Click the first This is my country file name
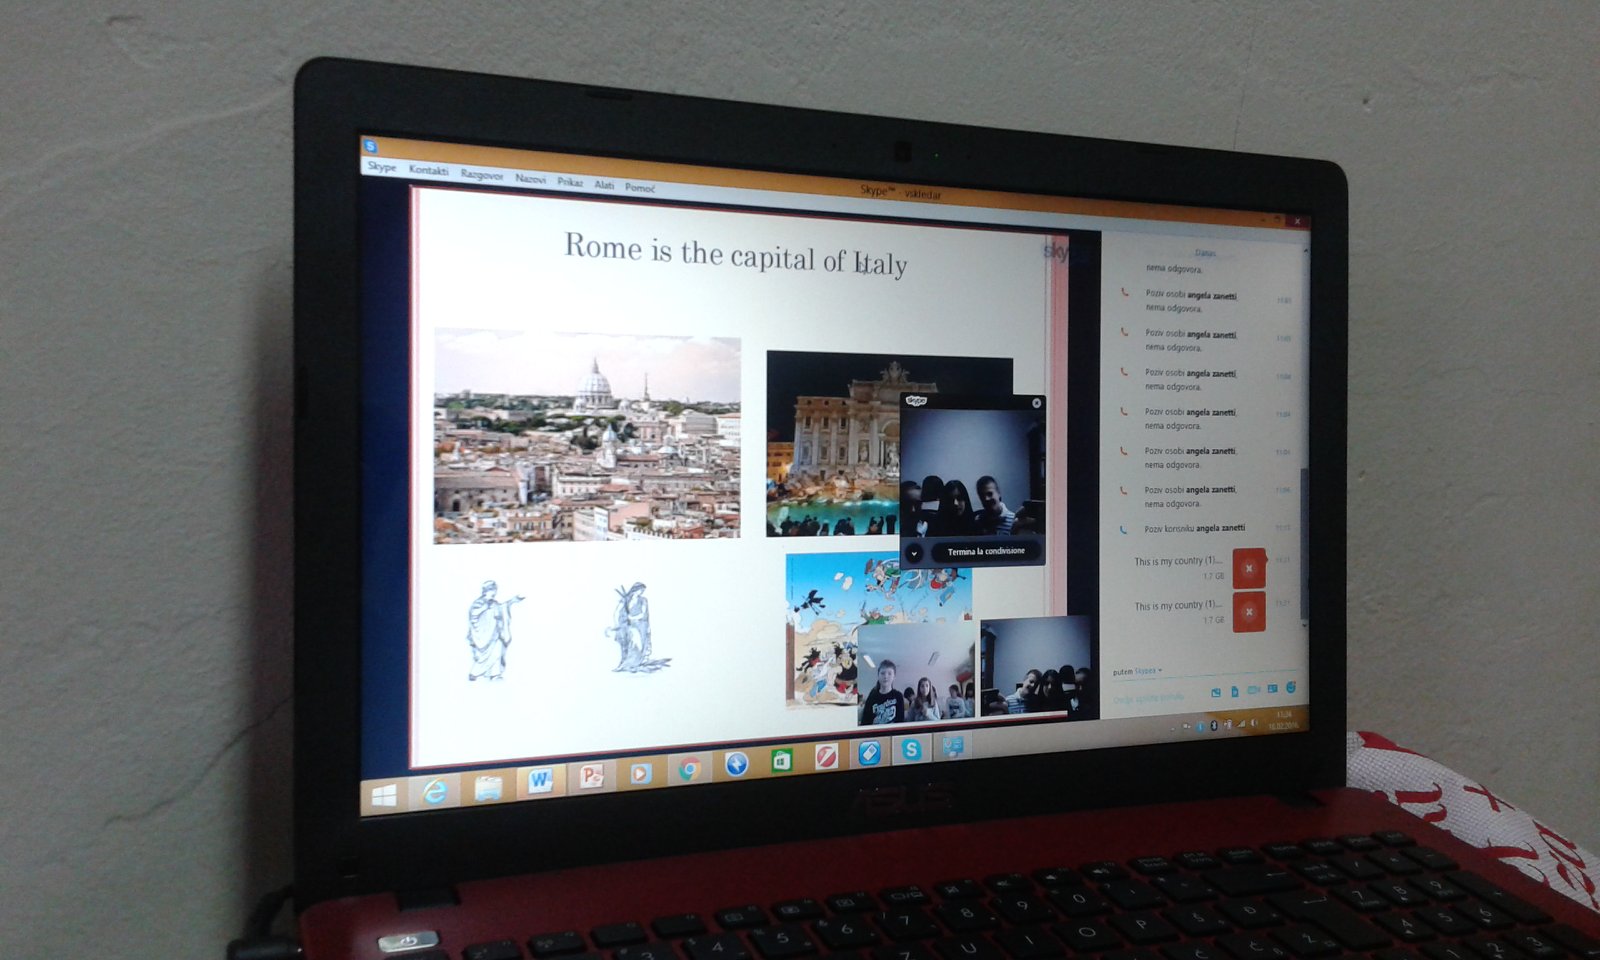1600x960 pixels. tap(1178, 561)
